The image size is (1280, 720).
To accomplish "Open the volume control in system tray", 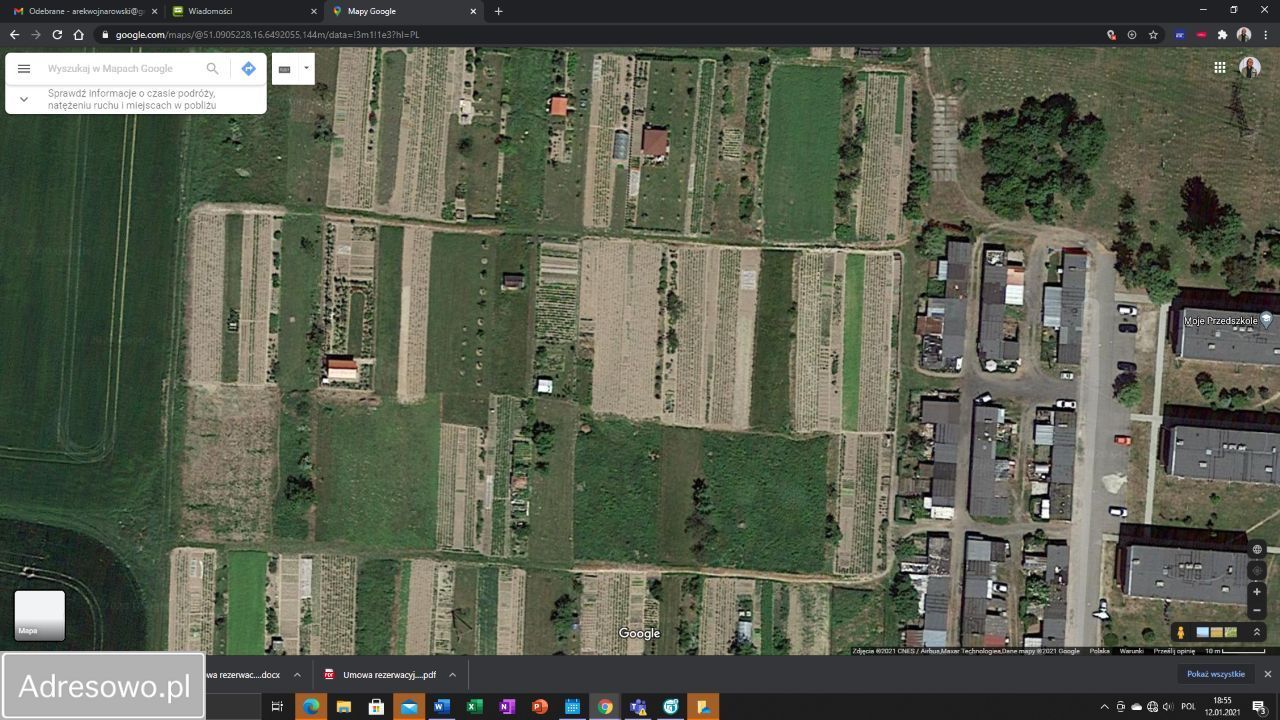I will pyautogui.click(x=1166, y=707).
